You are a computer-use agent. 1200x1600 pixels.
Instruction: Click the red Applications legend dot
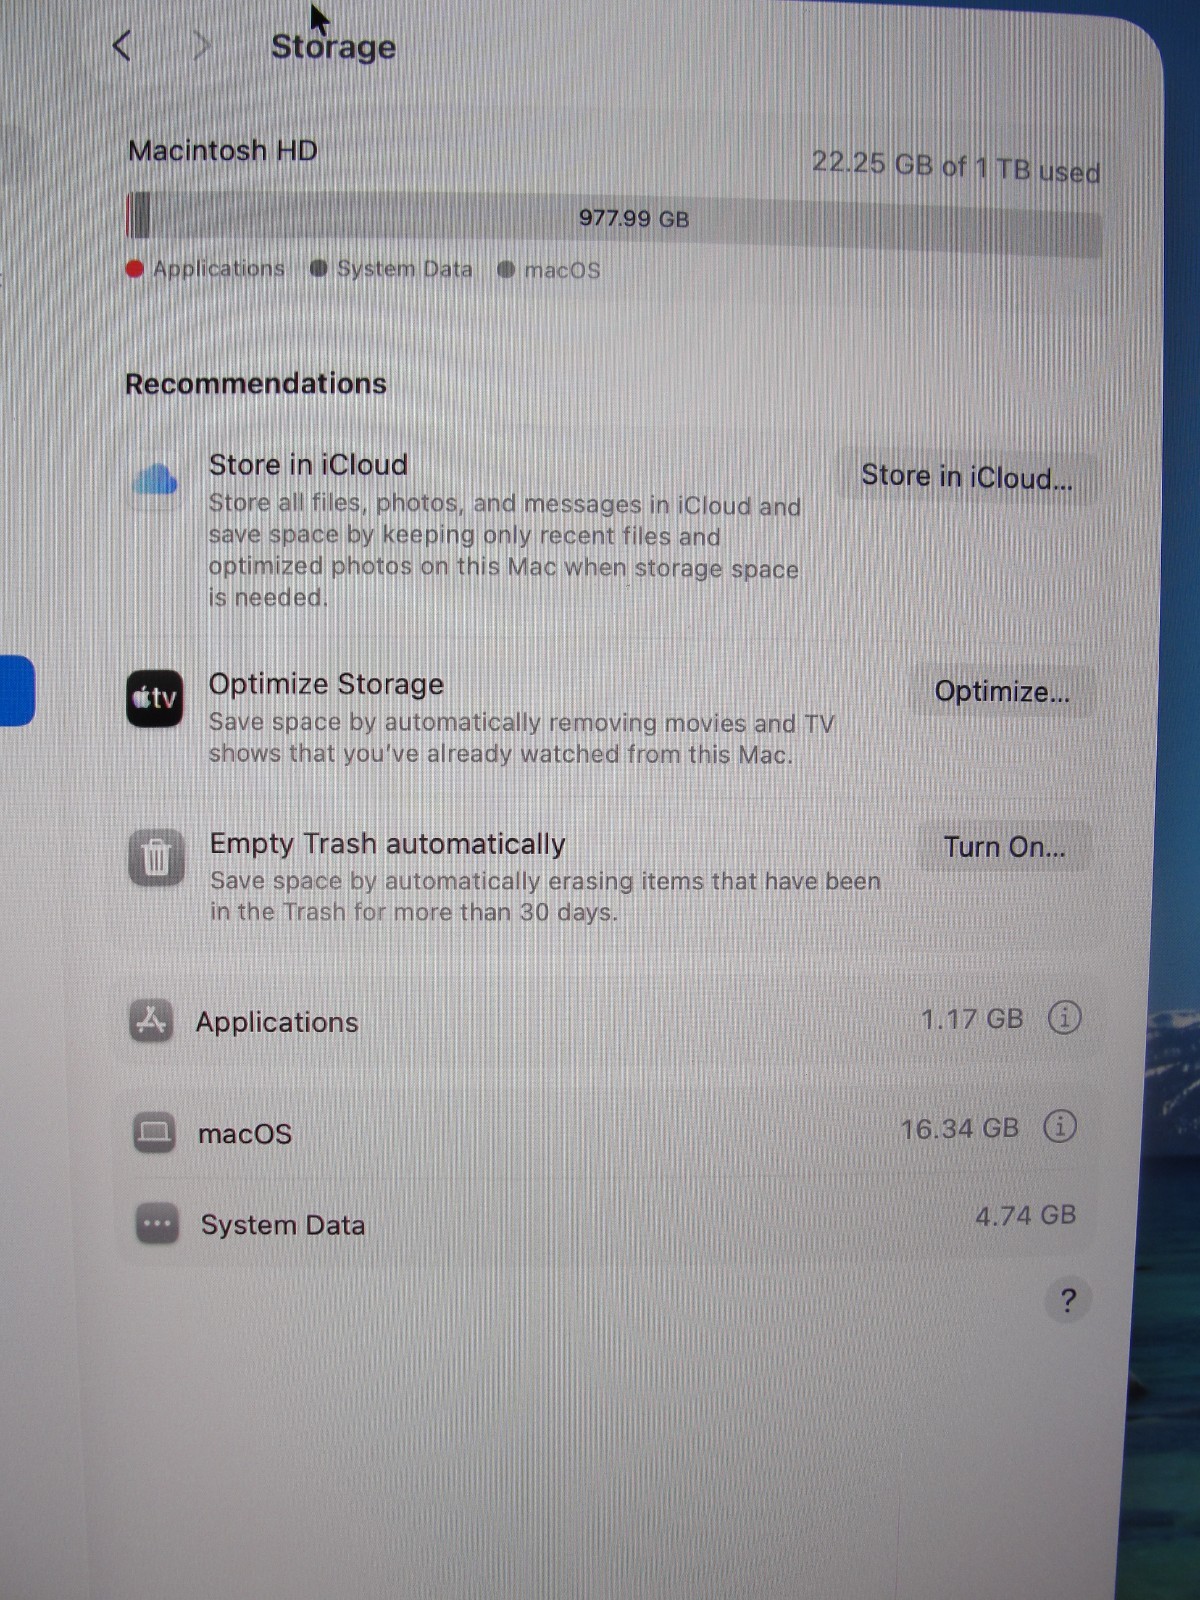(135, 268)
